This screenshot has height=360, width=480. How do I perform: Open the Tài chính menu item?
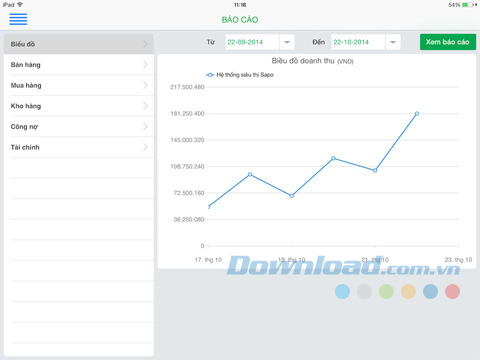[x=79, y=147]
